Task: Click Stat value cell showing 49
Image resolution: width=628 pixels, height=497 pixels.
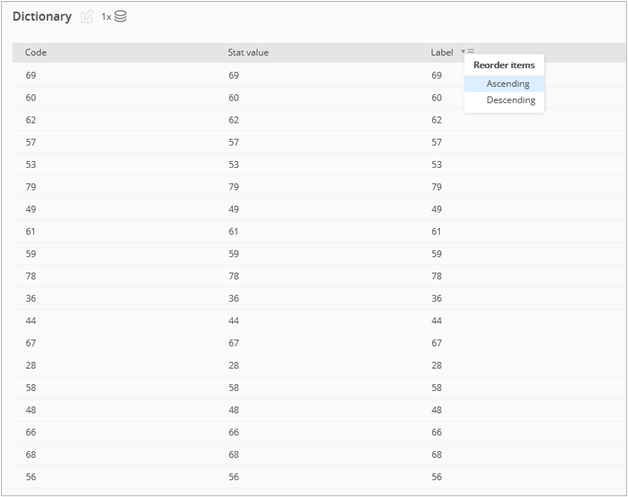Action: point(233,209)
